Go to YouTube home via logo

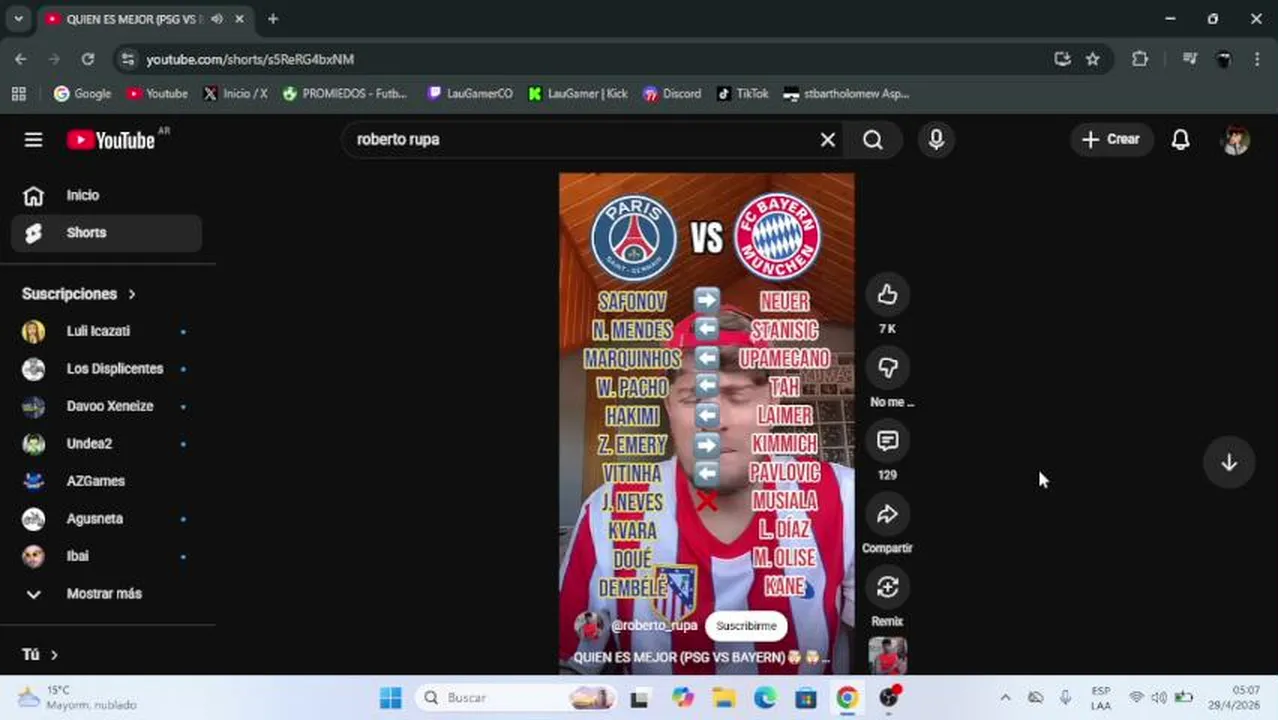pyautogui.click(x=111, y=140)
